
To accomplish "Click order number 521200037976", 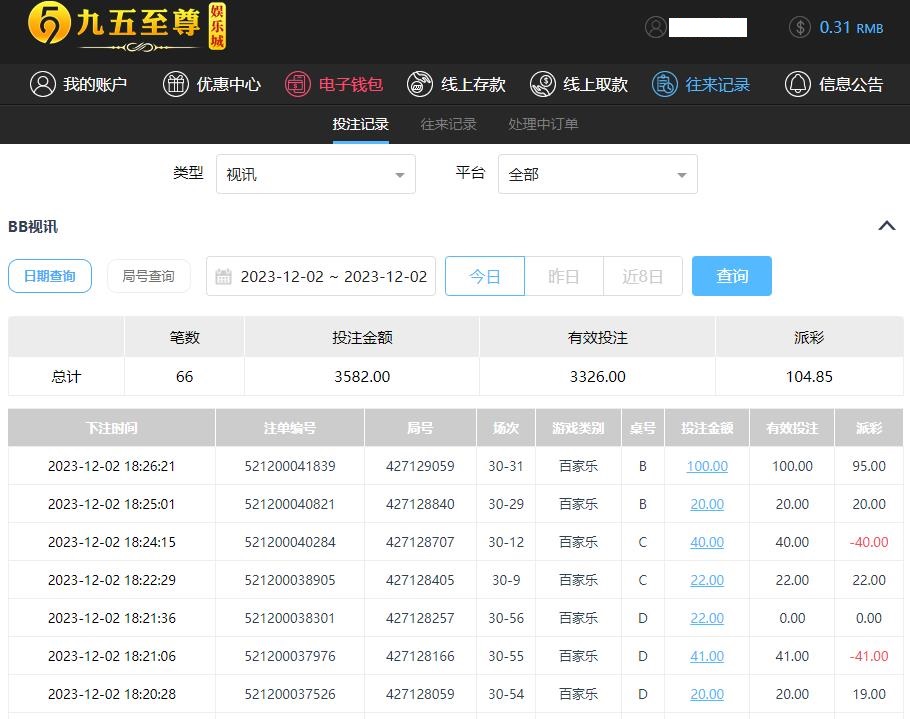I will (x=290, y=656).
